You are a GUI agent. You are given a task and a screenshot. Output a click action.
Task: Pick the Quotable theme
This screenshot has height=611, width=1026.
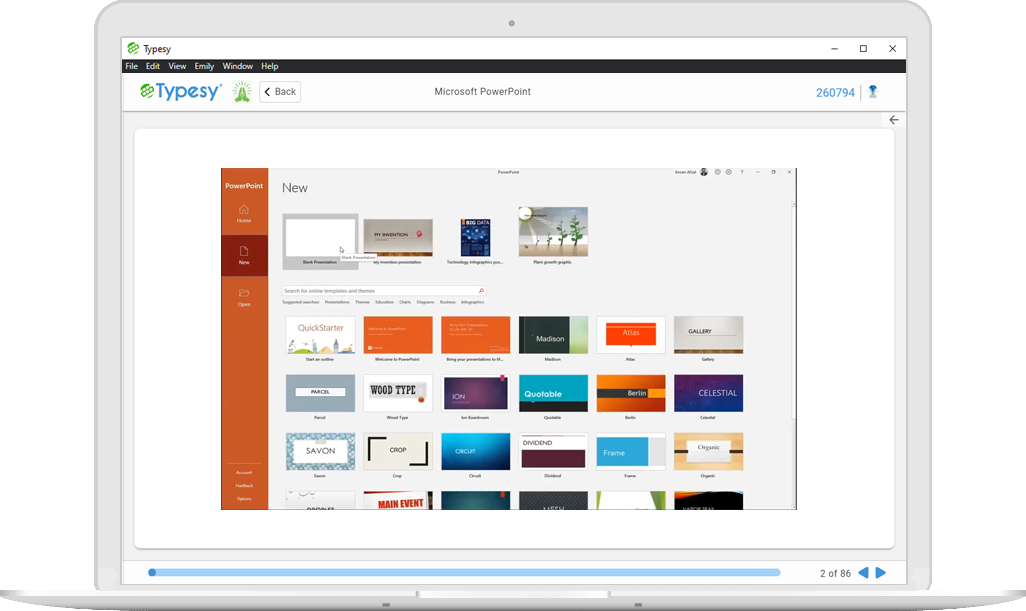tap(553, 393)
